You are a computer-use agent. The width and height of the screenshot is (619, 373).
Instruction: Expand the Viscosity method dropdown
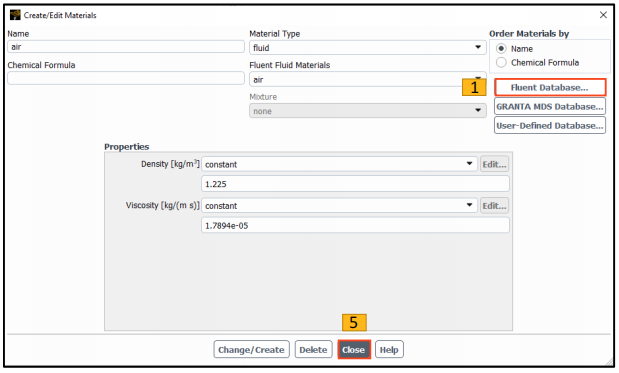click(x=339, y=205)
